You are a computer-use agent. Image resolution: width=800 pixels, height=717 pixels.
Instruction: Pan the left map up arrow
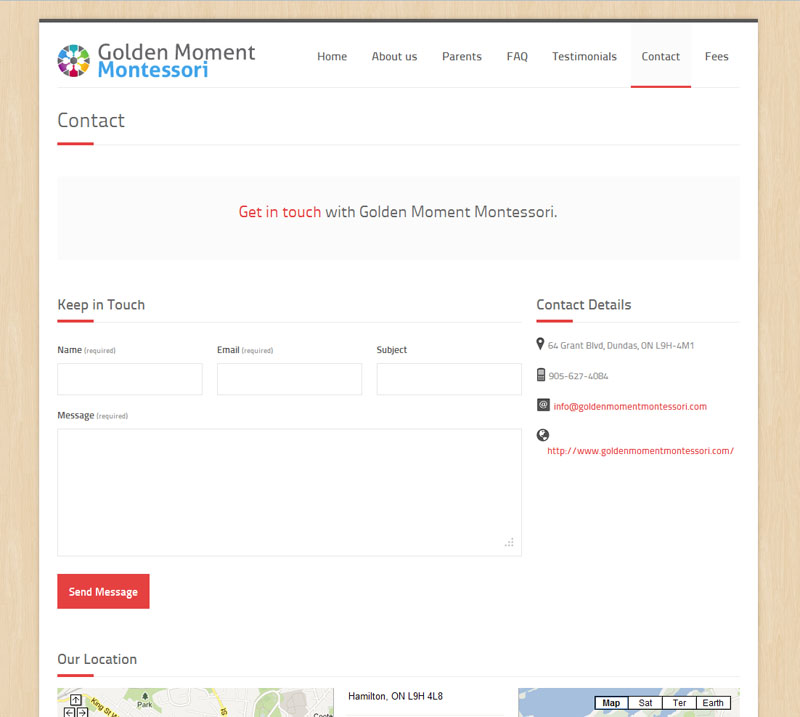tap(76, 700)
